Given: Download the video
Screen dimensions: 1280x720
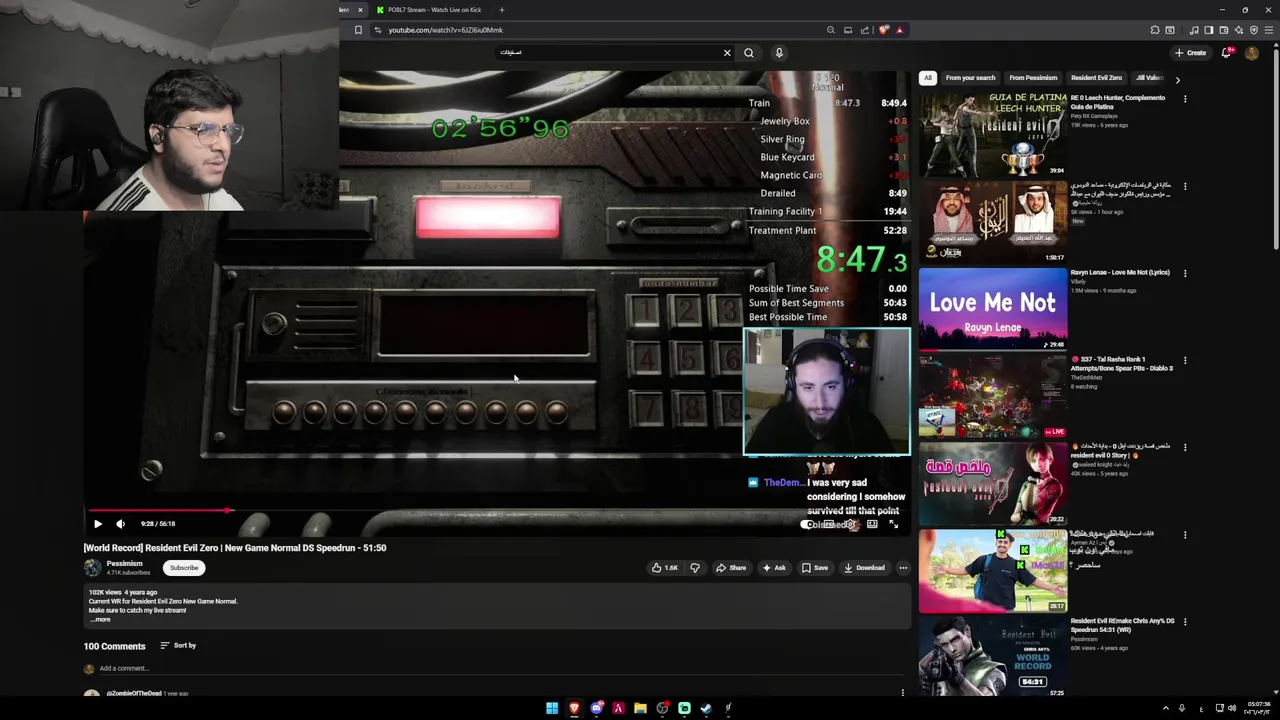Looking at the screenshot, I should [864, 568].
